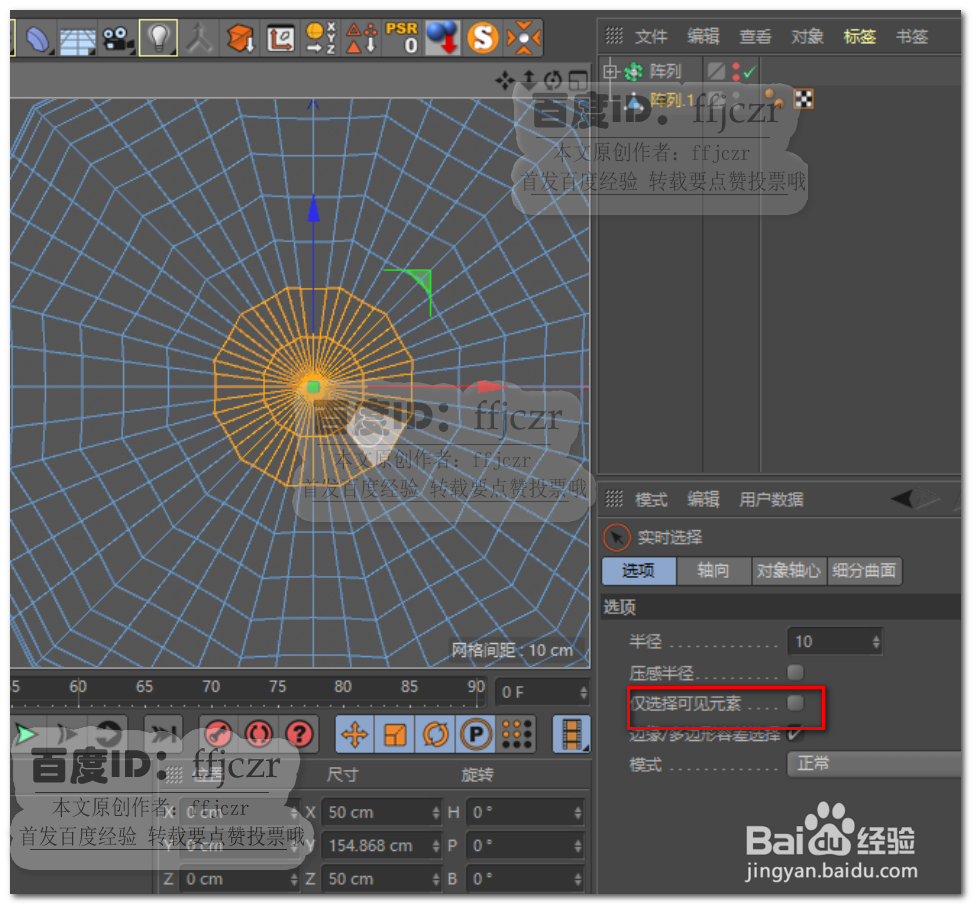Adjust the size X 50 cm stepper
This screenshot has height=905, width=972.
[x=436, y=813]
